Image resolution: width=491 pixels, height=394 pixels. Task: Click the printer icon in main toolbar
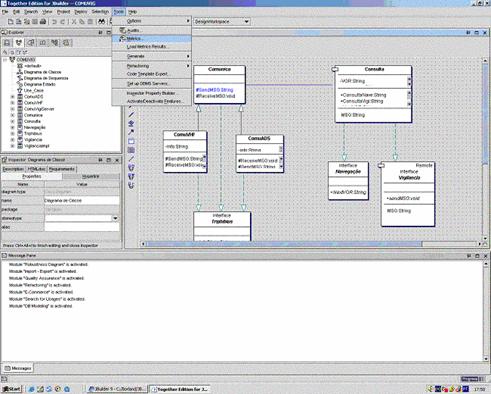point(43,22)
